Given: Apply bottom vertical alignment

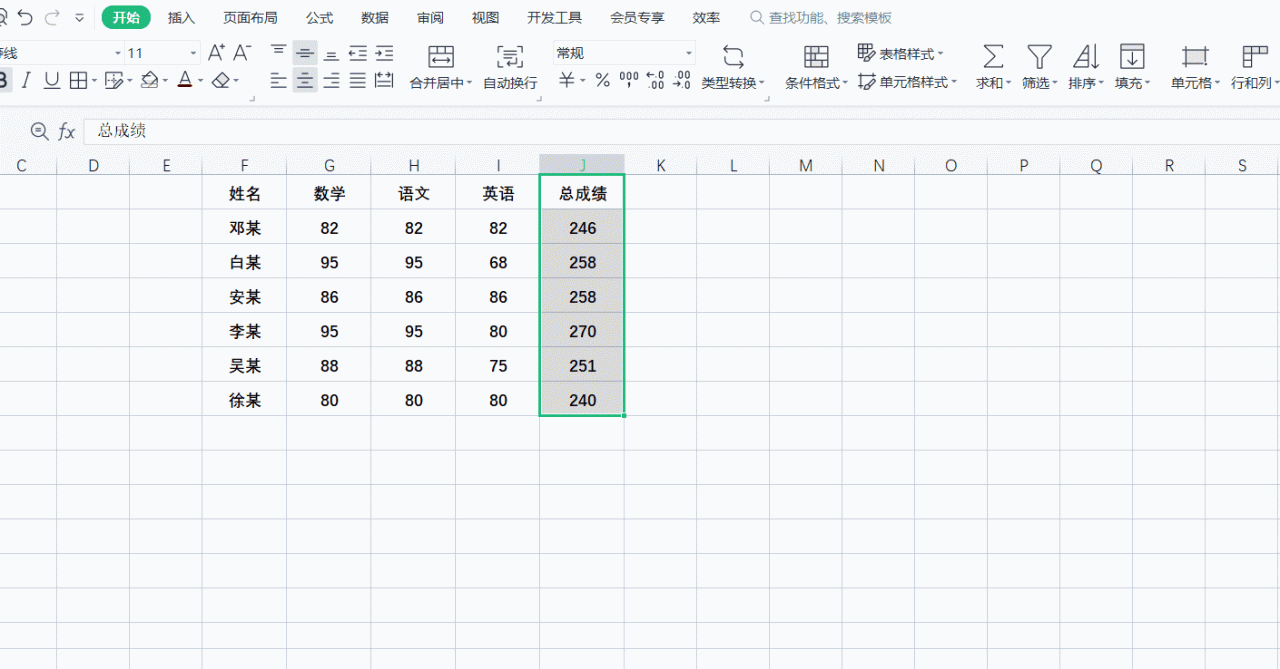Looking at the screenshot, I should [x=331, y=53].
